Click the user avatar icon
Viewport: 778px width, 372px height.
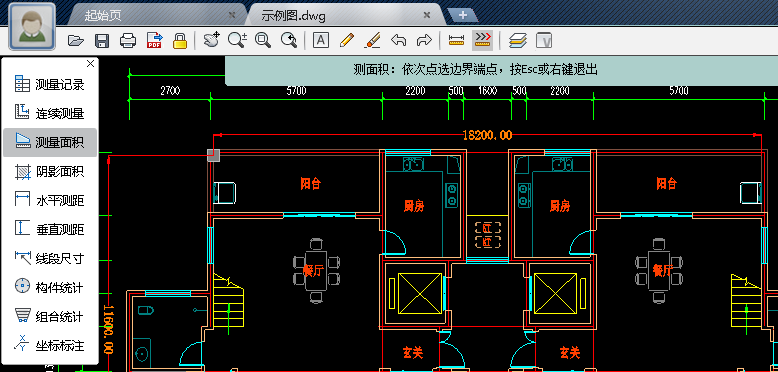(x=32, y=26)
